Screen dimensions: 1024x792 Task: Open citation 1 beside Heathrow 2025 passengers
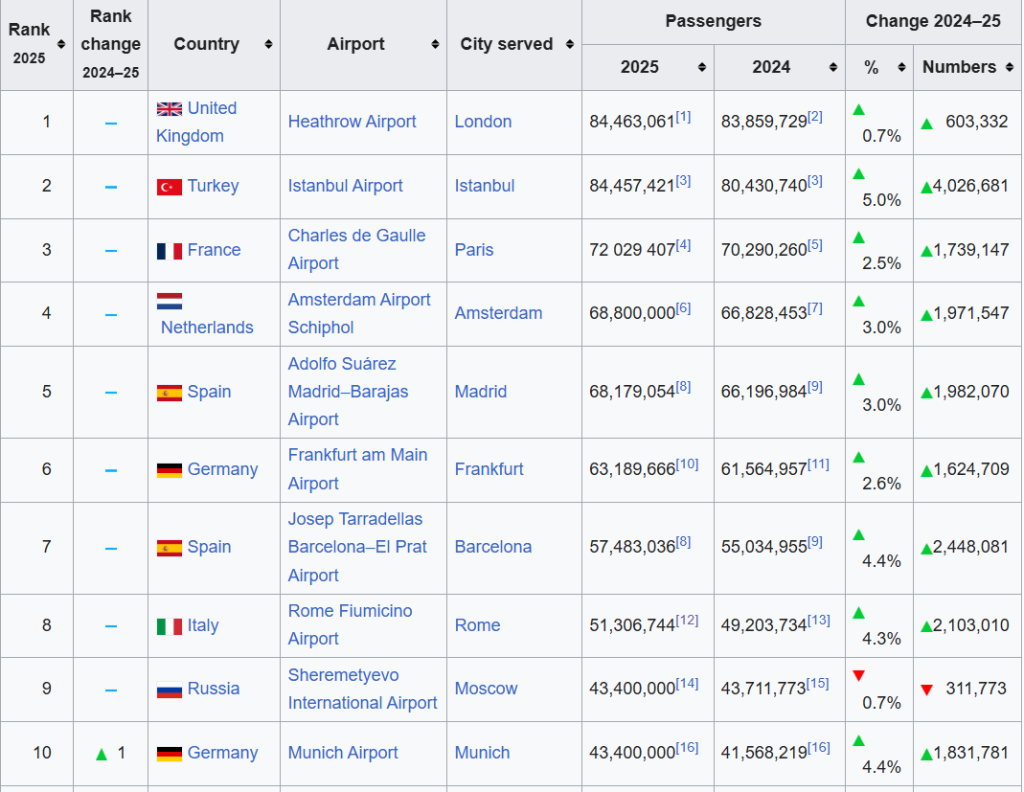(683, 117)
